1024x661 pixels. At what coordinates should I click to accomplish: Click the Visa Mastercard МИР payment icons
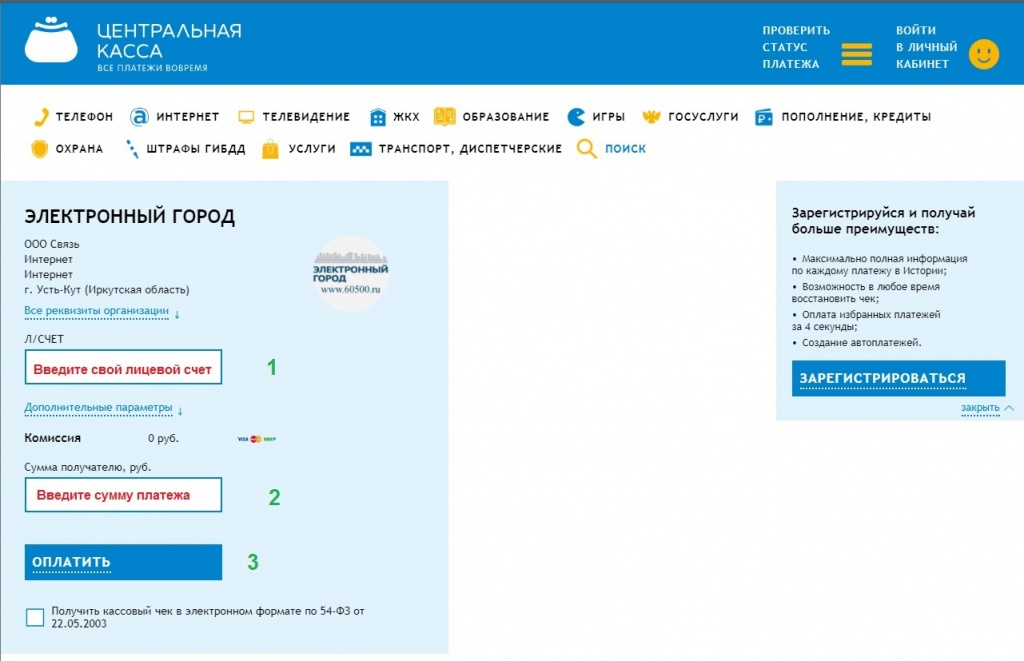pyautogui.click(x=257, y=439)
